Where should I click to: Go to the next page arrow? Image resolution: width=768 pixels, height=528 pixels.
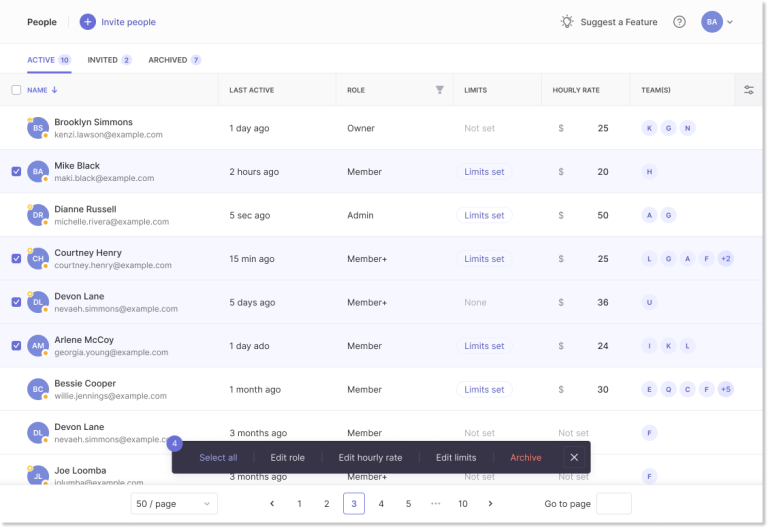point(490,504)
